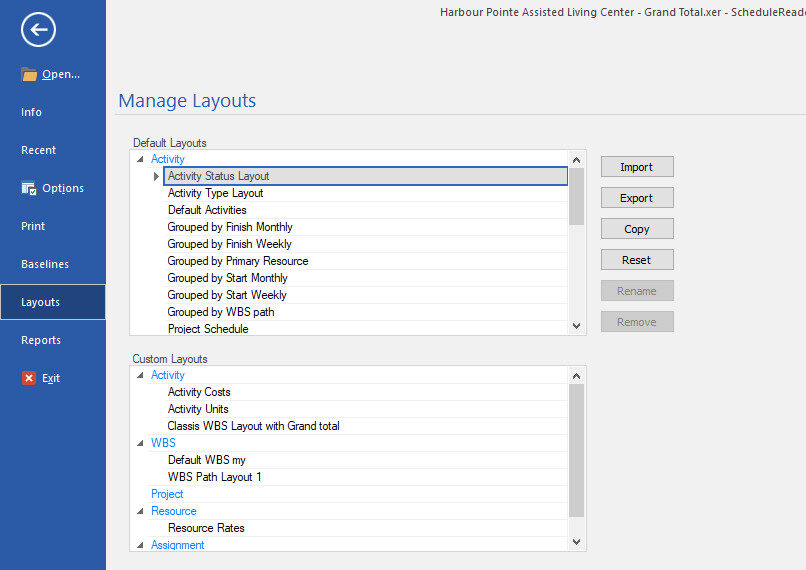Collapse Activity group in Default Layouts

(140, 159)
